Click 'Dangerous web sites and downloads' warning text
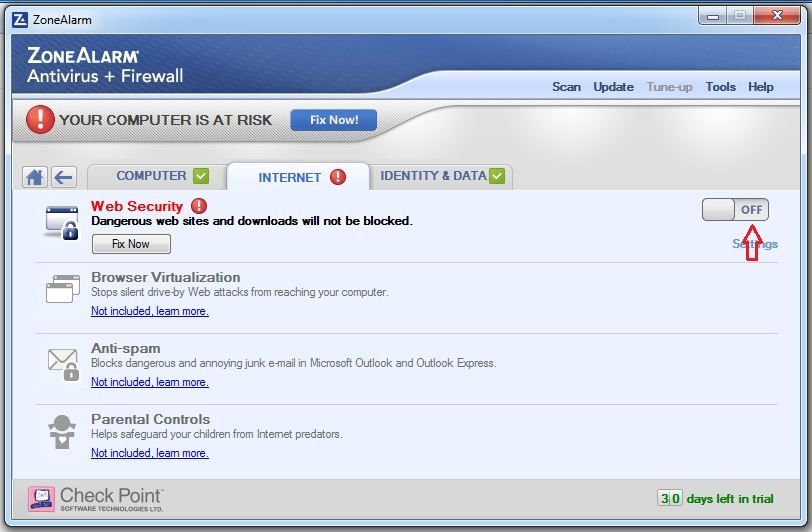 pyautogui.click(x=252, y=221)
